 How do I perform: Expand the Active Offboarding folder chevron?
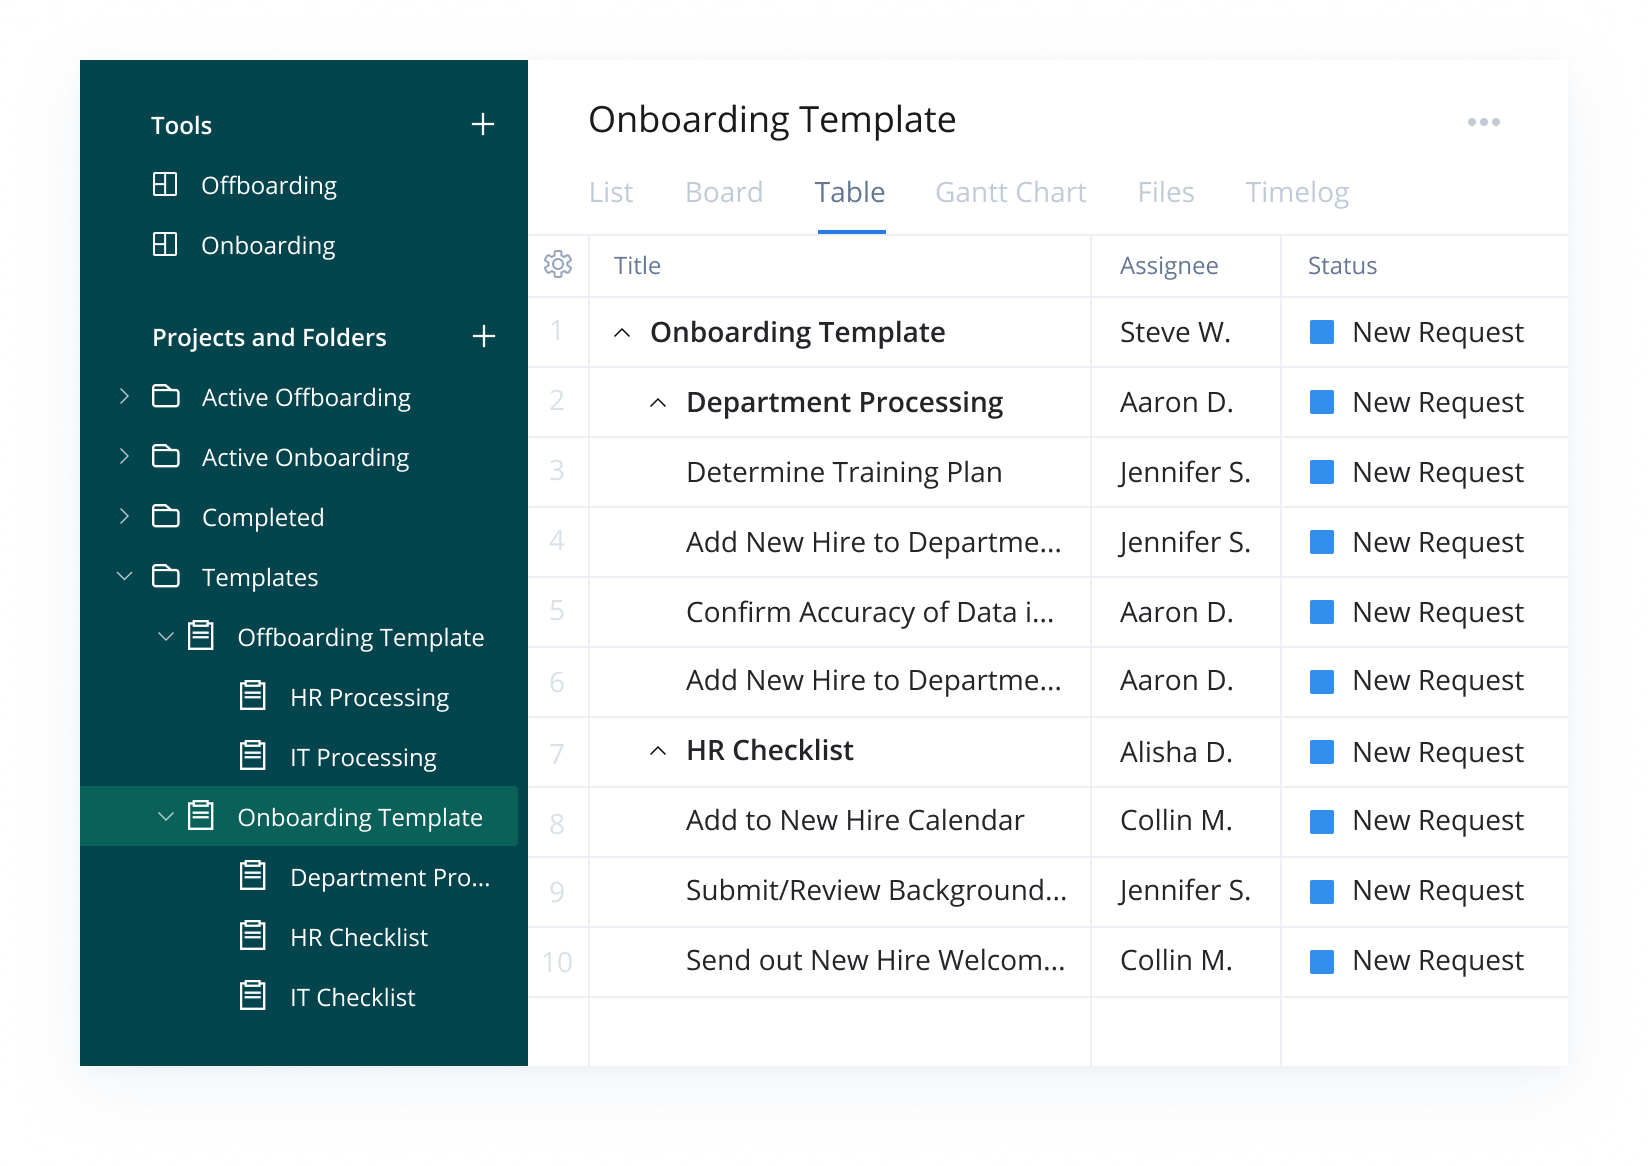pos(124,396)
